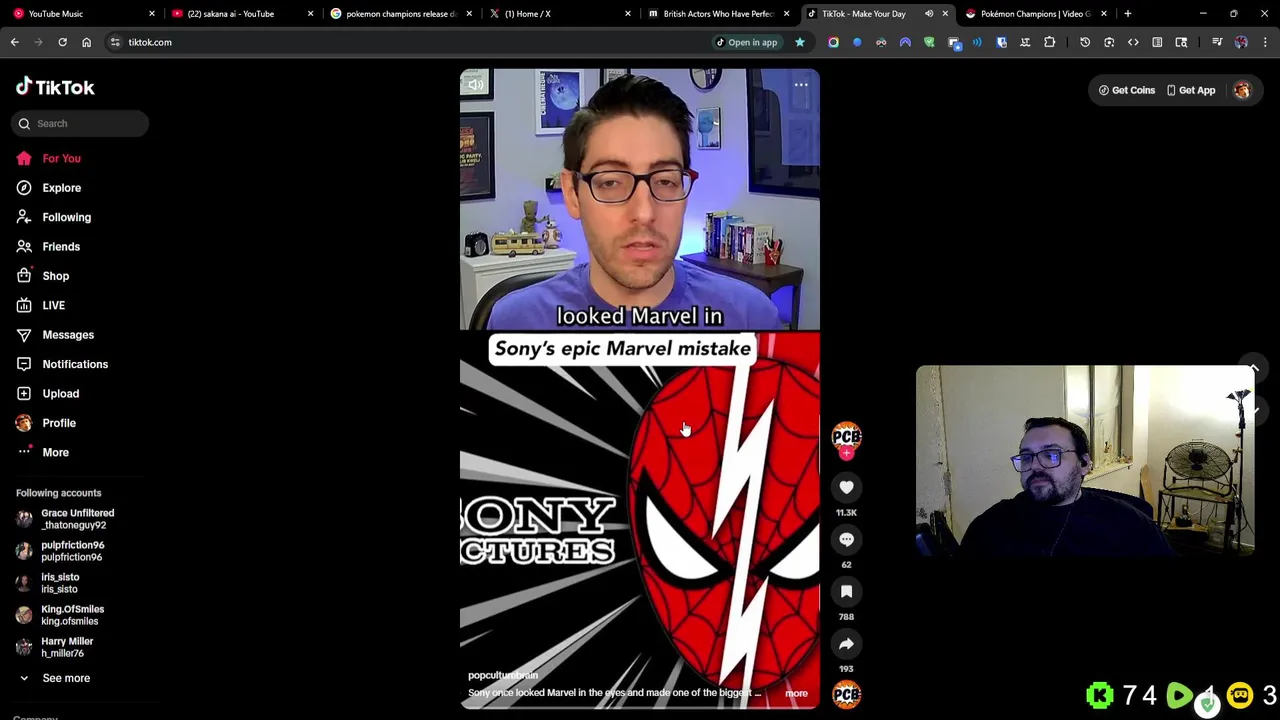Viewport: 1280px width, 720px height.
Task: Open the site information icon
Action: [115, 42]
